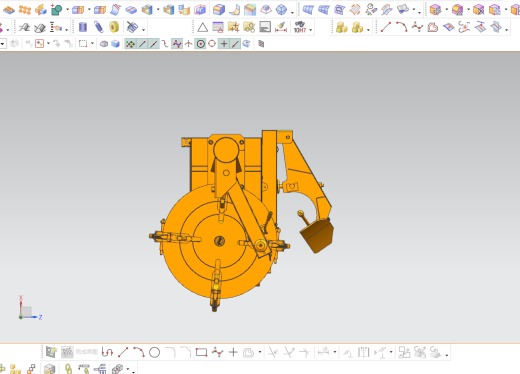Open the rectangle selection mode dropdown
The width and height of the screenshot is (520, 374).
tap(92, 44)
